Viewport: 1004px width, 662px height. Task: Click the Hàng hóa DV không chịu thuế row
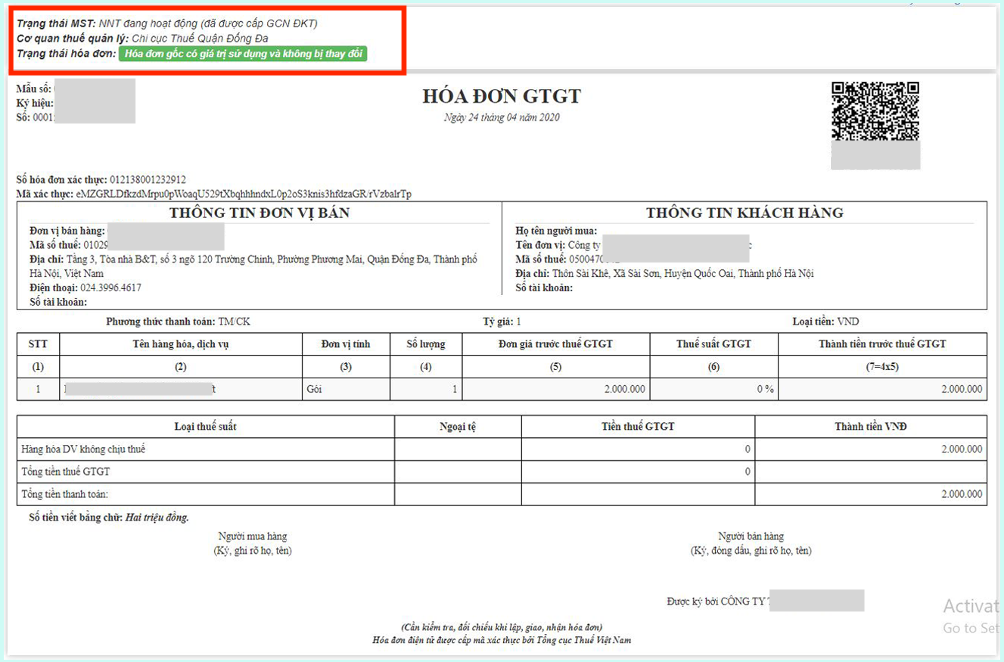501,449
